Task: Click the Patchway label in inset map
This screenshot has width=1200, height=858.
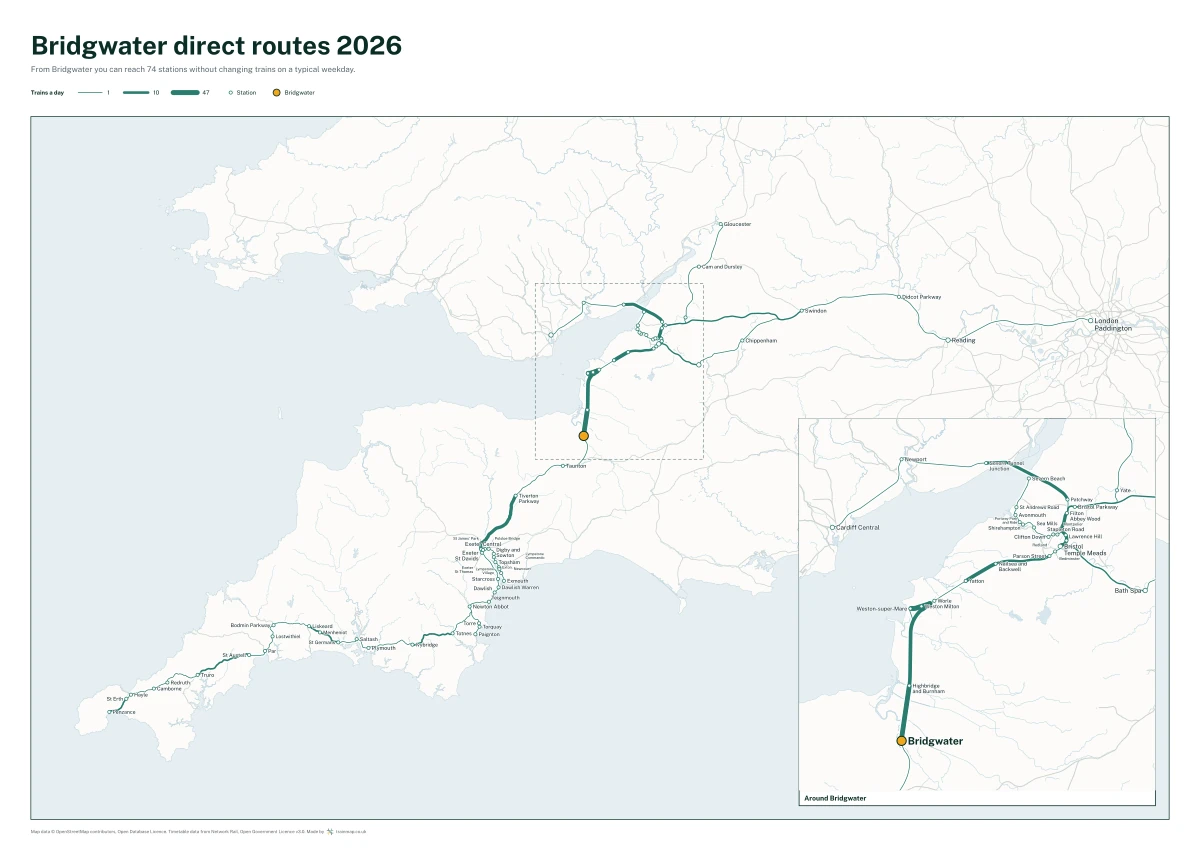Action: coord(1083,499)
